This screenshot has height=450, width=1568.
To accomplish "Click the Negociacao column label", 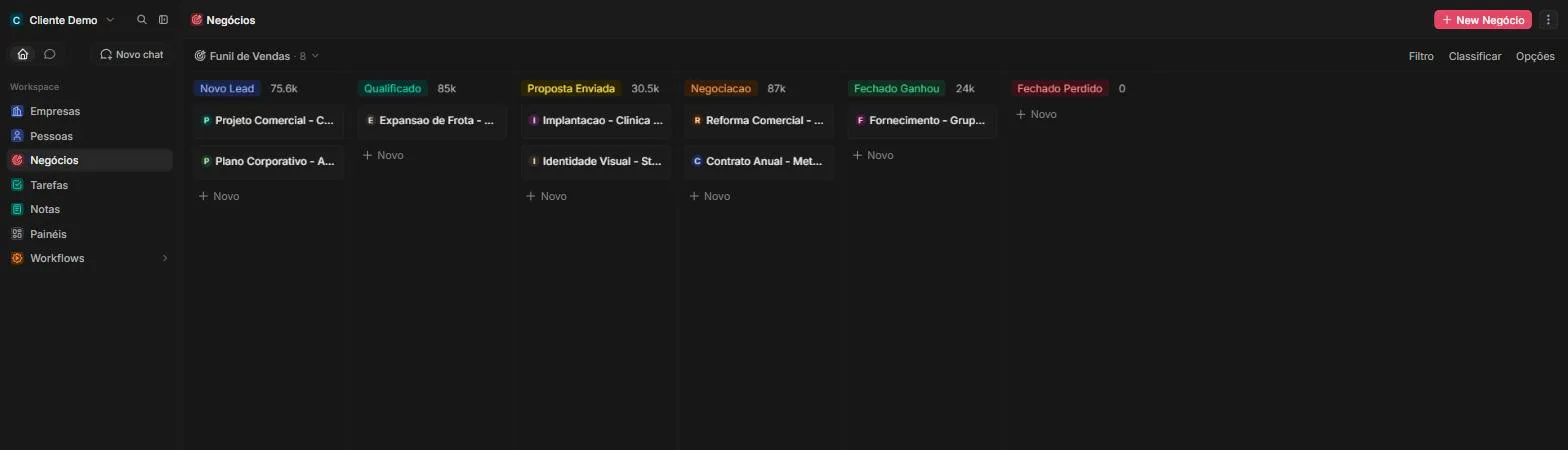I will [x=721, y=88].
